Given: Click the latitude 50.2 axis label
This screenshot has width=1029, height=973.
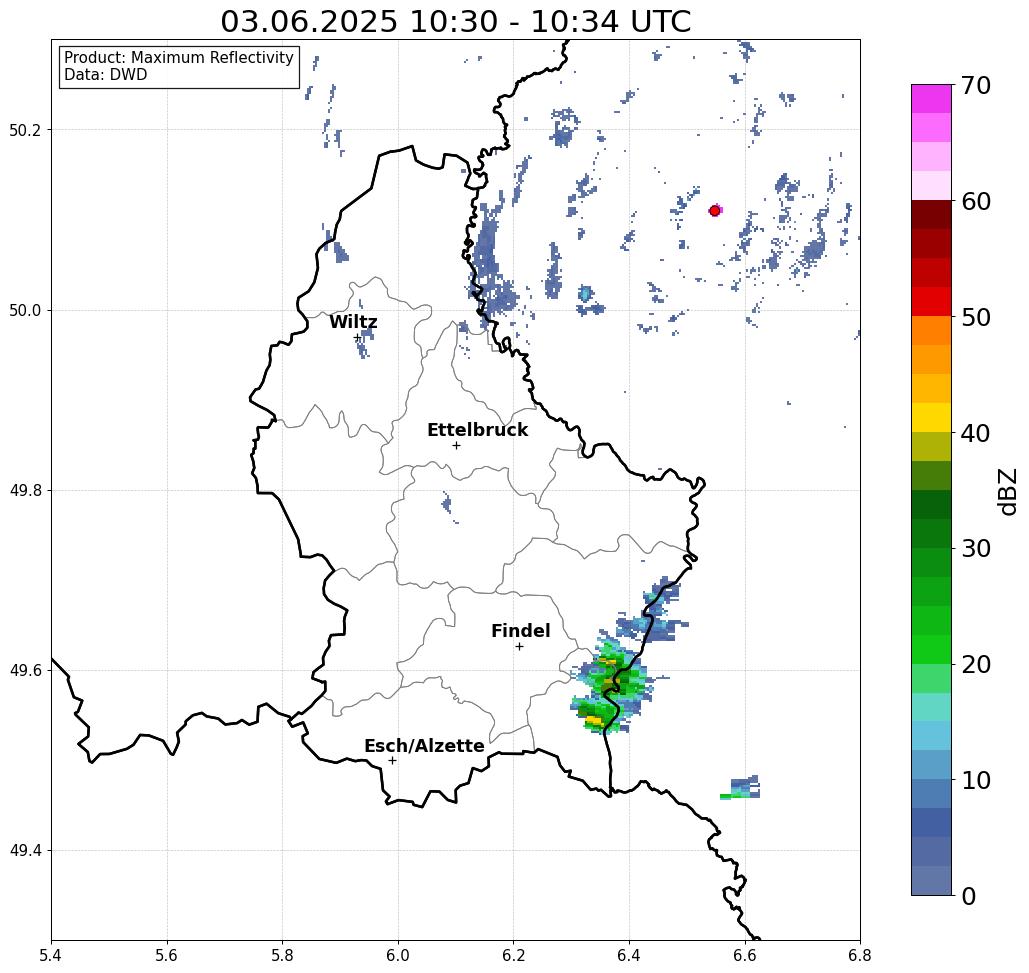Looking at the screenshot, I should (x=25, y=130).
